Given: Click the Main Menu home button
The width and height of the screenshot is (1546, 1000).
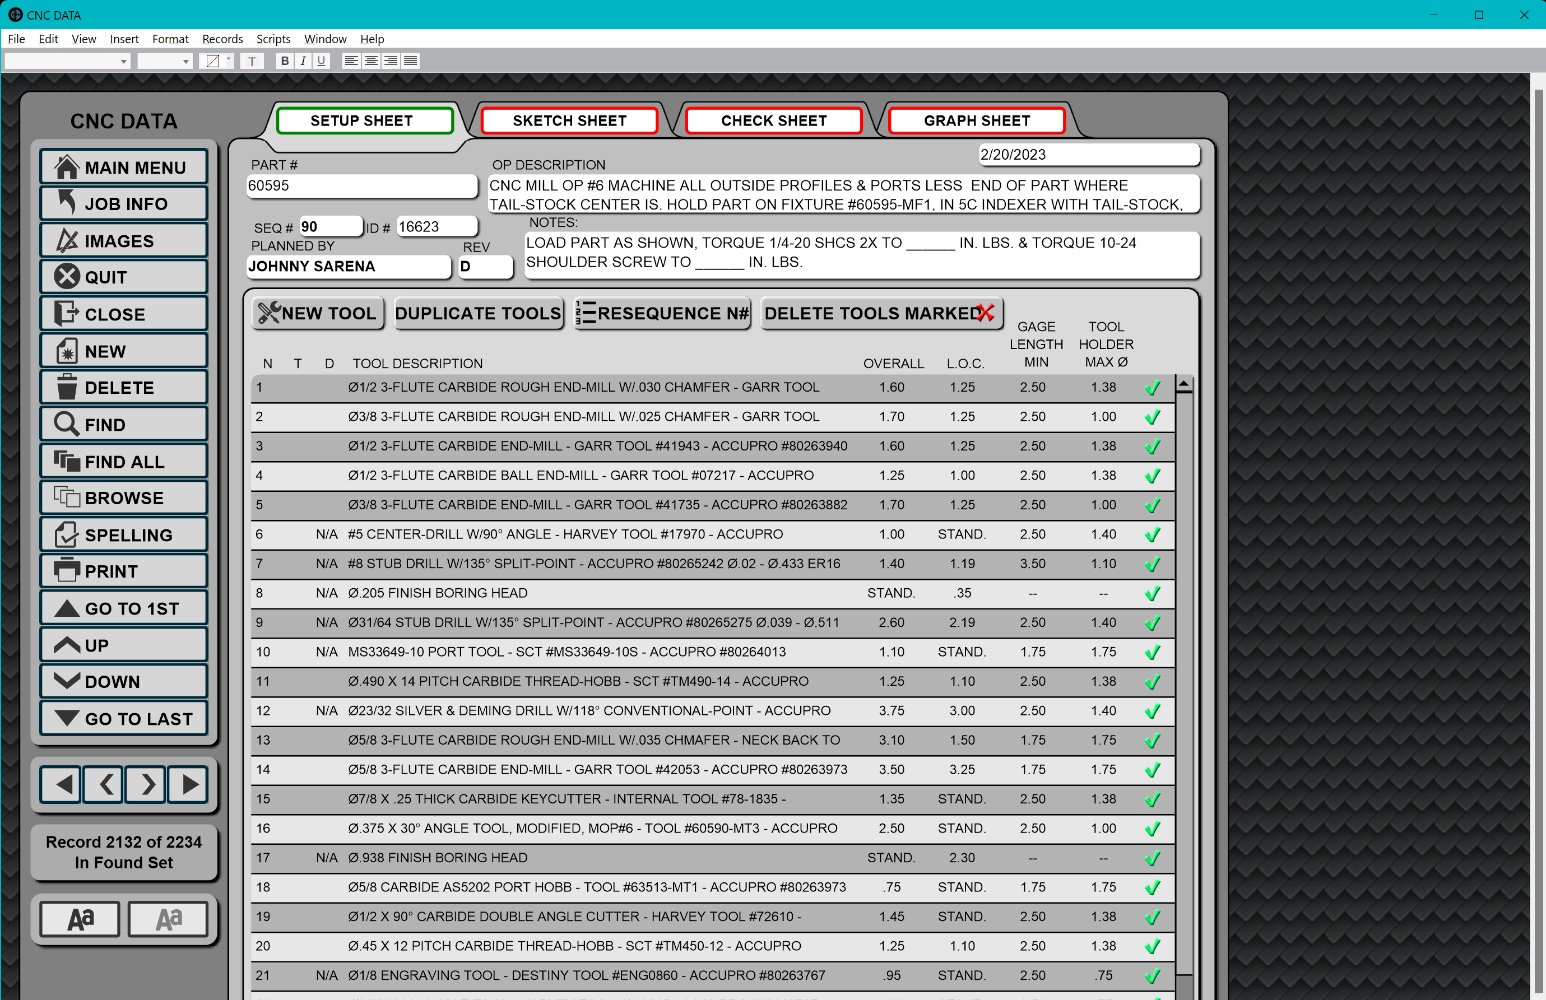Looking at the screenshot, I should point(124,167).
